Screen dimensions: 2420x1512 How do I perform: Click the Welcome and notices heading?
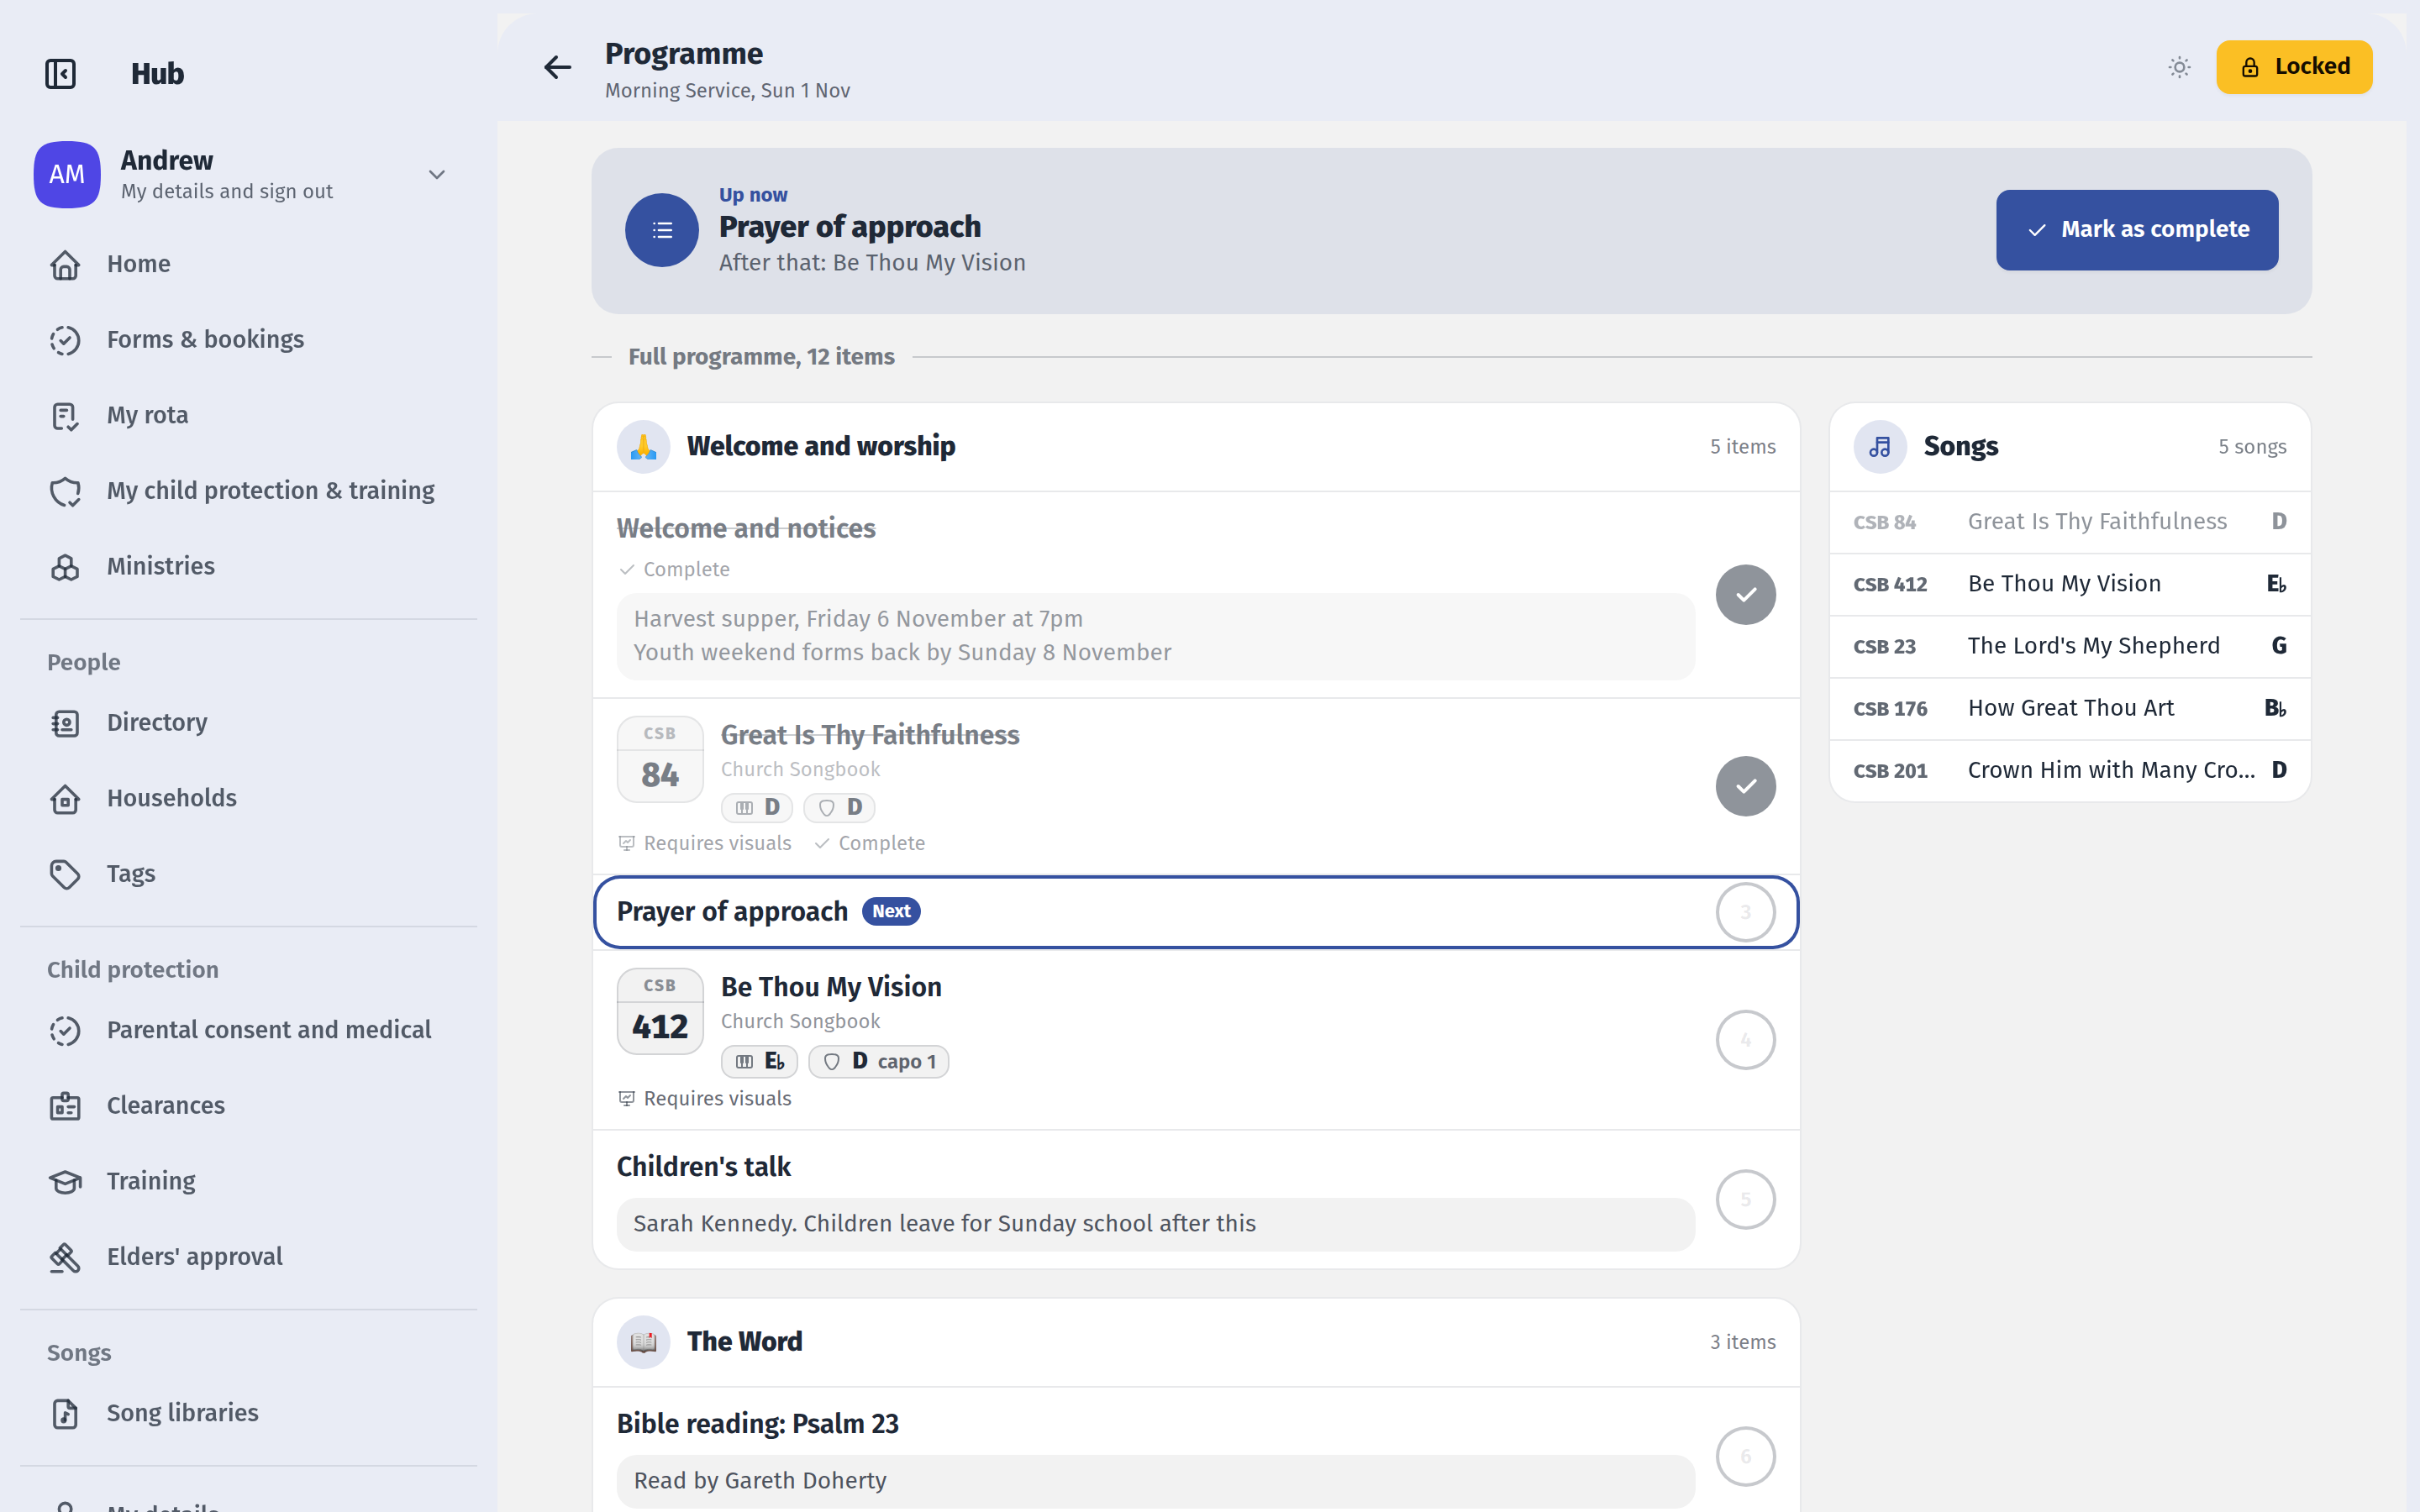coord(746,528)
